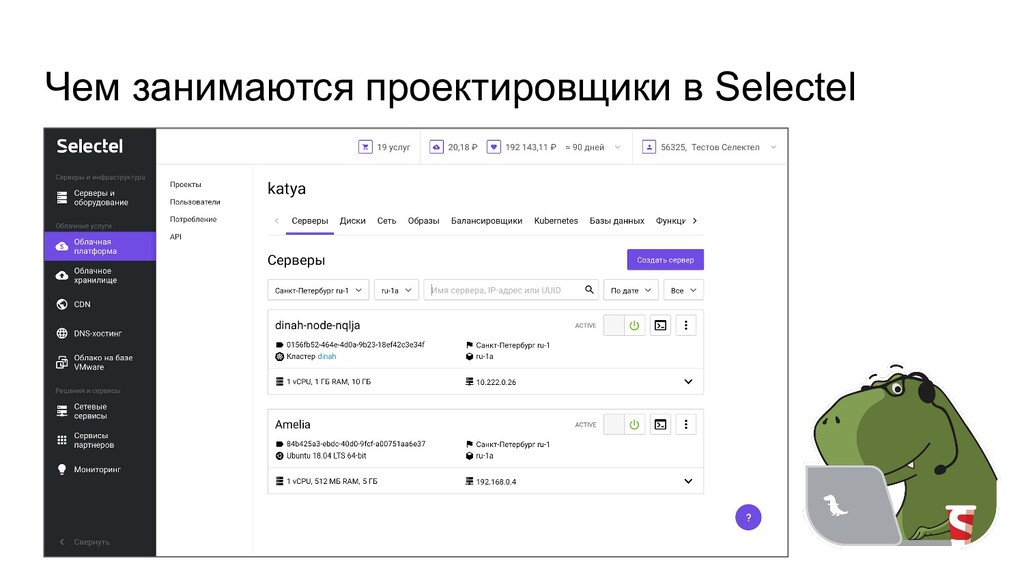
Task: Open Проекты submenu item
Action: tap(185, 185)
